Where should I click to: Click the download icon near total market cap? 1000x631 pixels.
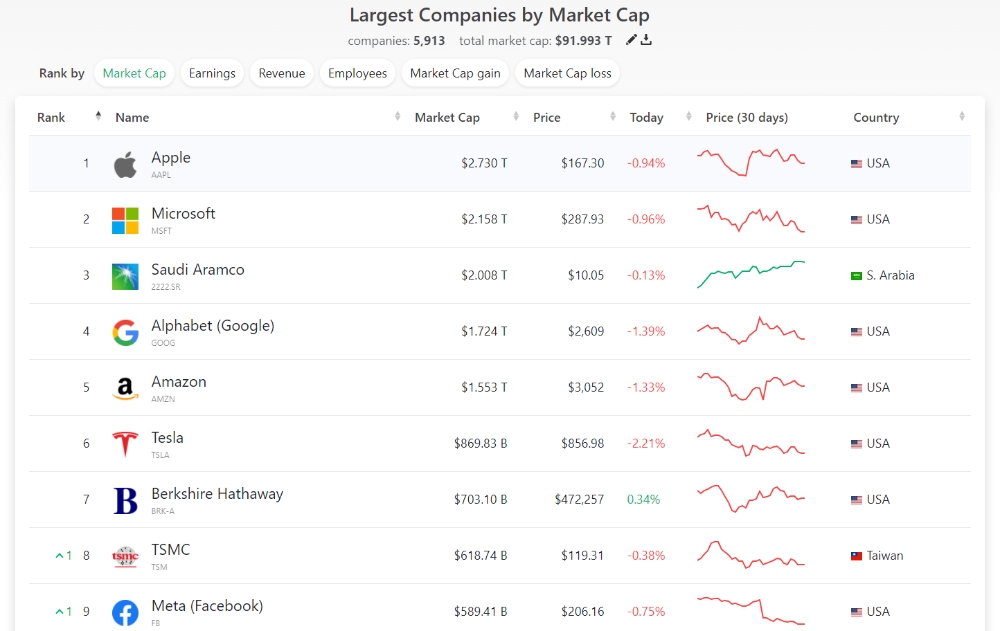point(646,40)
